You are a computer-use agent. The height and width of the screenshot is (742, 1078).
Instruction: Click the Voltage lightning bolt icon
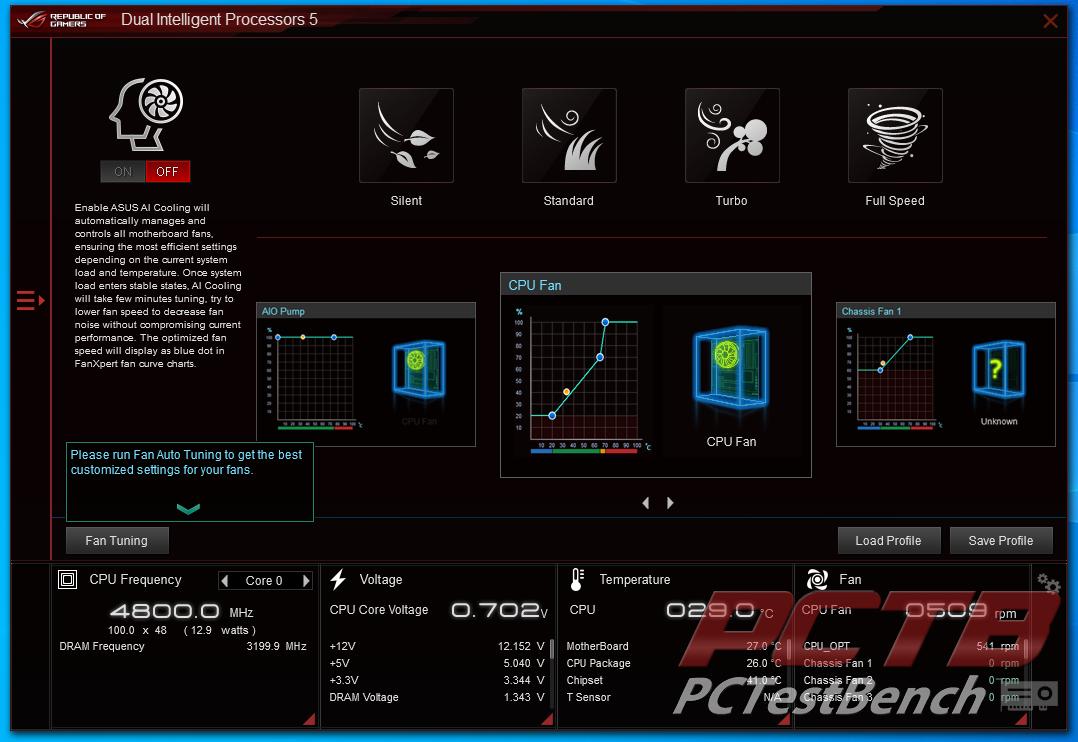(x=338, y=580)
